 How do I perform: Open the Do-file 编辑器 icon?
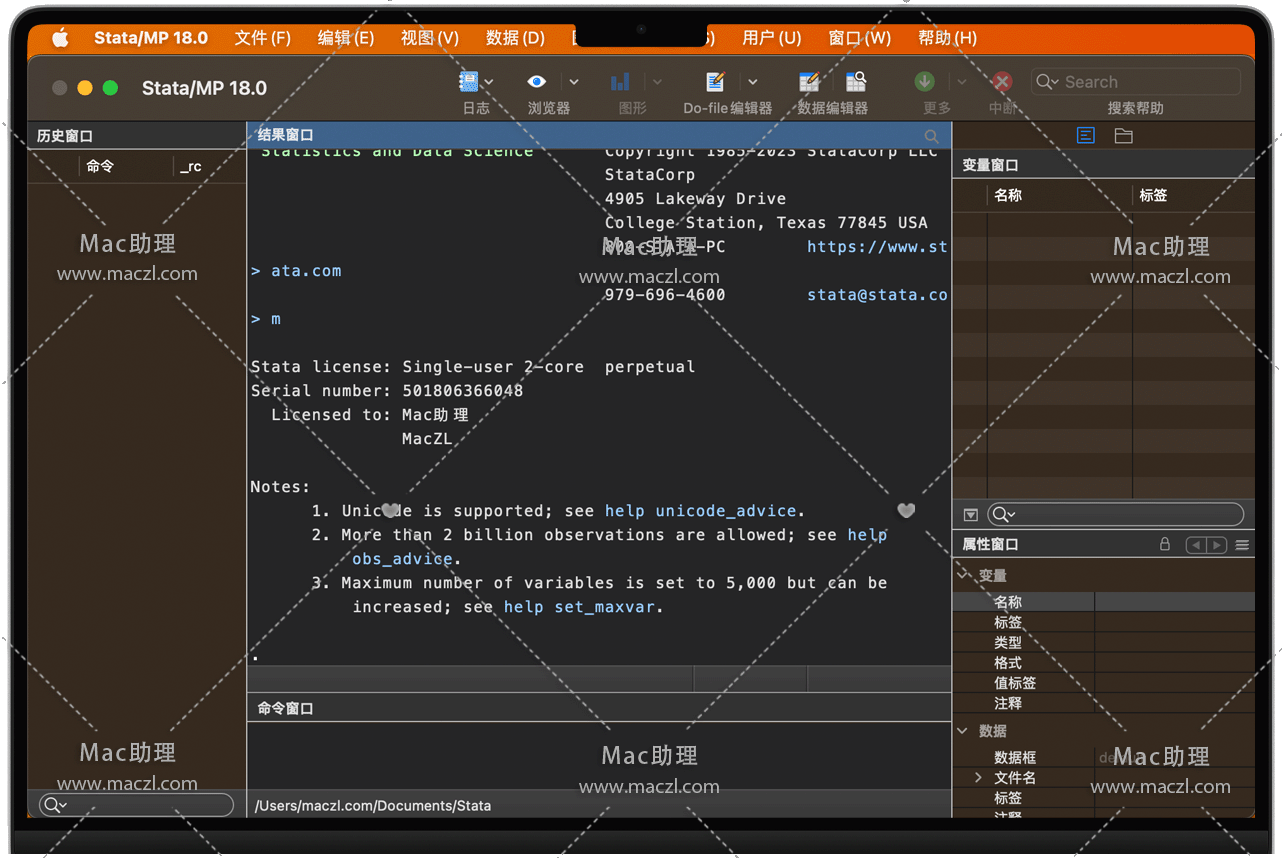pos(715,82)
